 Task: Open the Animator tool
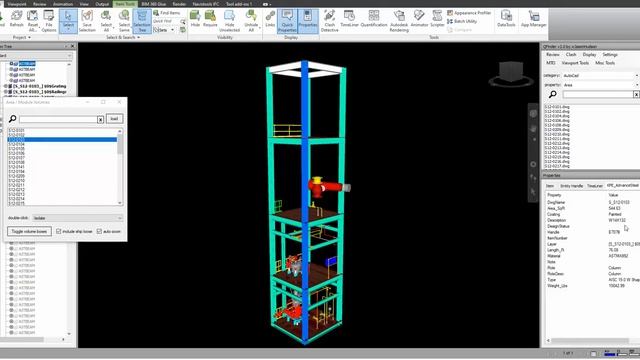pos(419,19)
